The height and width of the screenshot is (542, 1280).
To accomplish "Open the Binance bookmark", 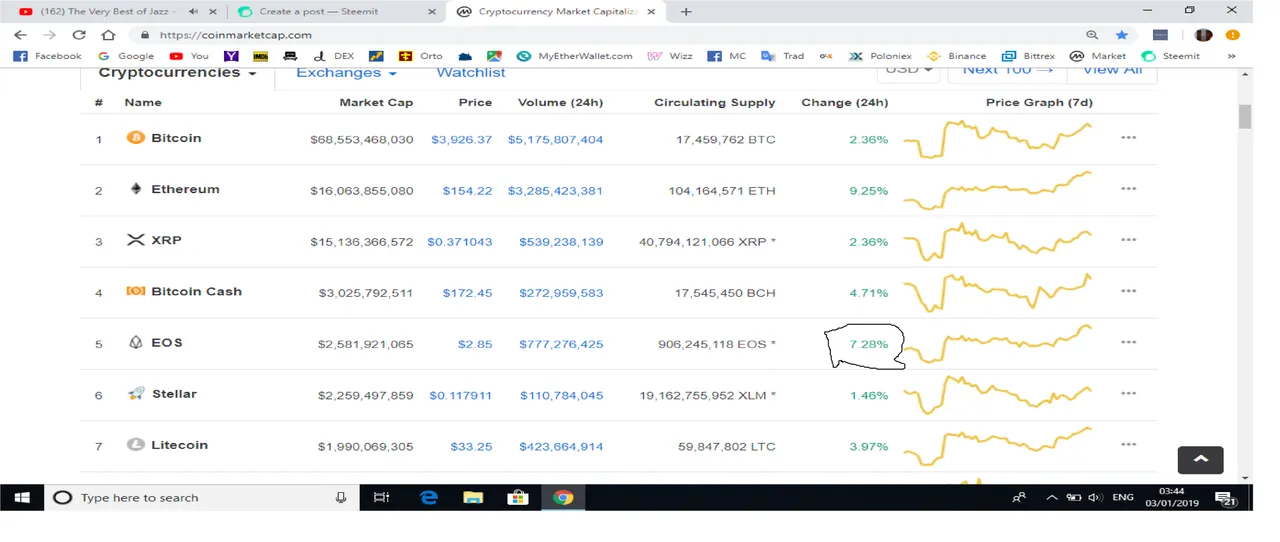I will (x=957, y=56).
